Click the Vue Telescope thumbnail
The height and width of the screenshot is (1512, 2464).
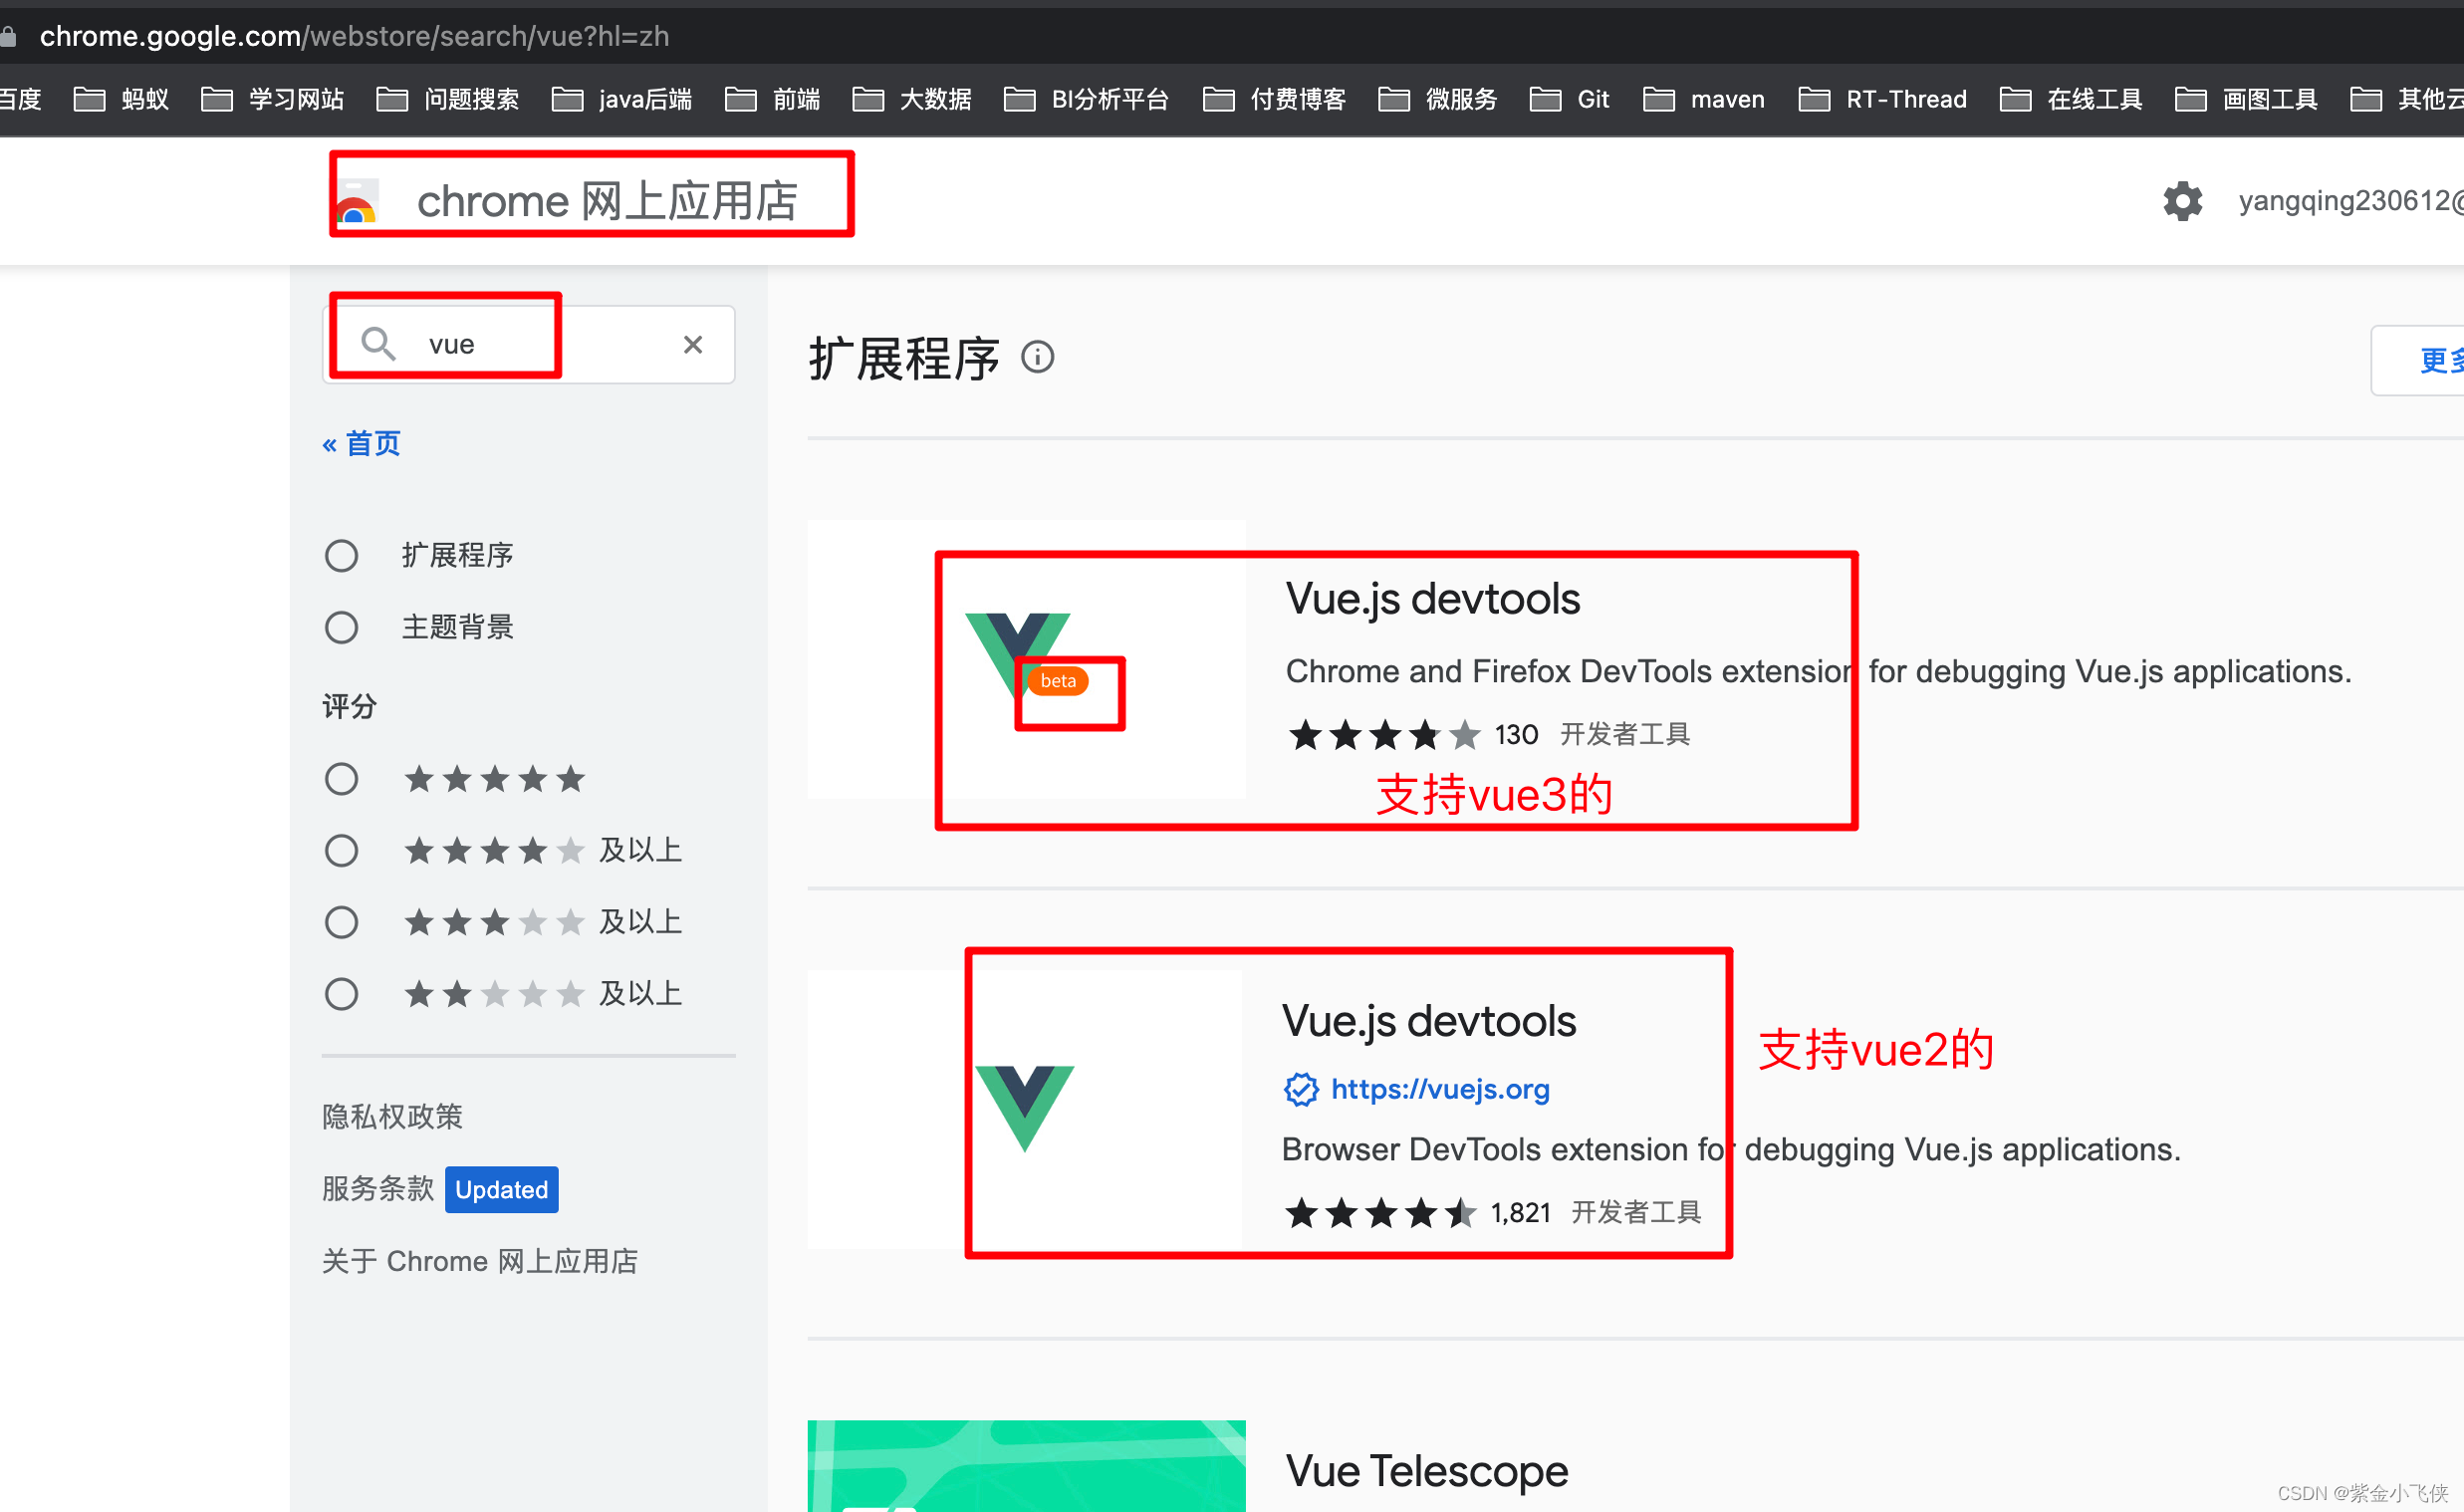(x=1026, y=1465)
